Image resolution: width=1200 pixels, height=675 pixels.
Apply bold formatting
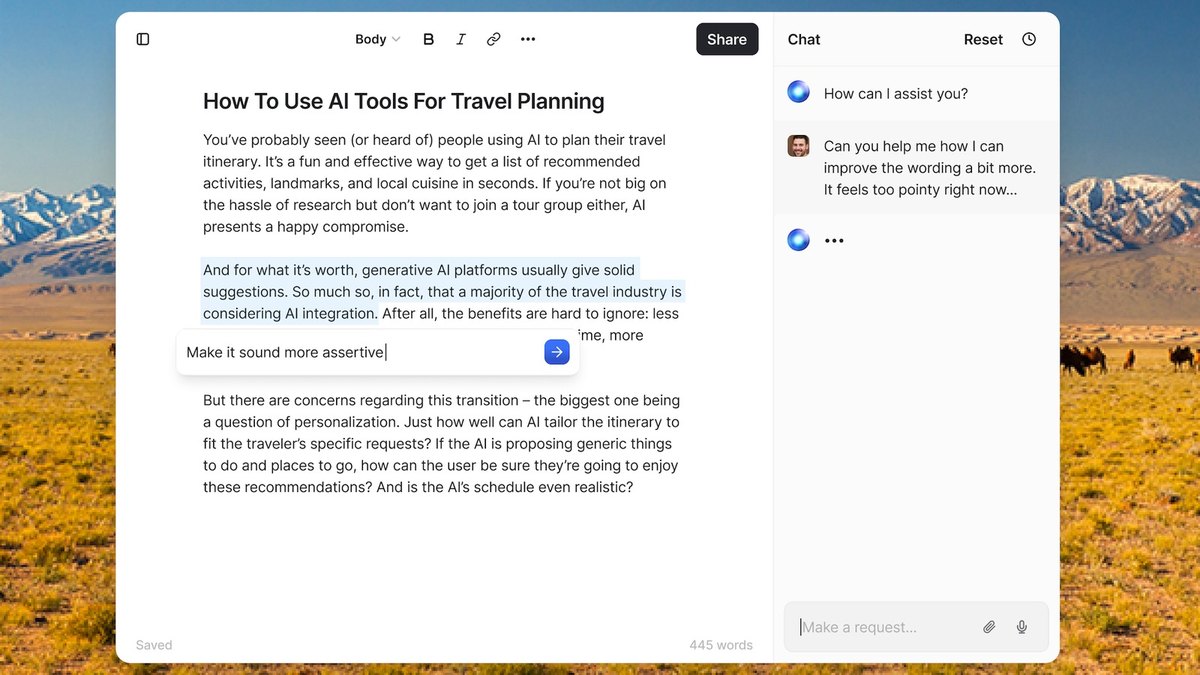[x=429, y=39]
